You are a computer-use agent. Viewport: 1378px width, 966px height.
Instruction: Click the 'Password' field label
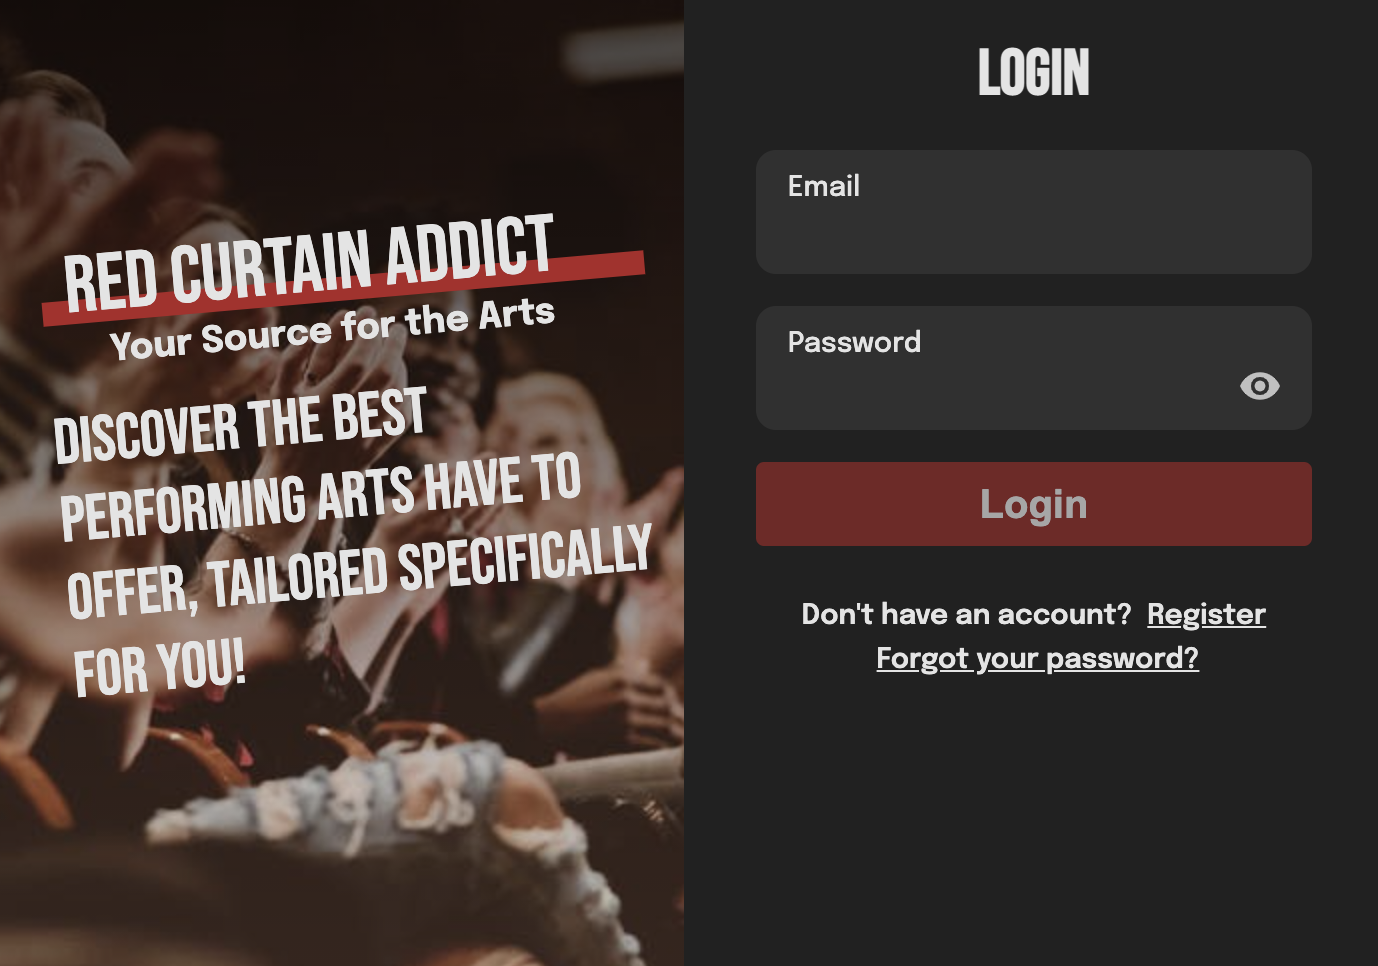pyautogui.click(x=854, y=342)
